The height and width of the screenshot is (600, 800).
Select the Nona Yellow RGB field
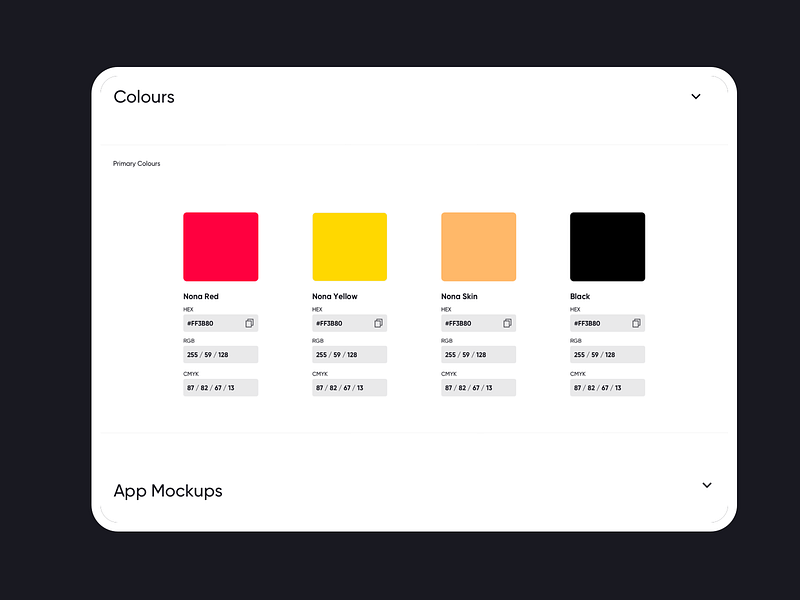tap(349, 355)
